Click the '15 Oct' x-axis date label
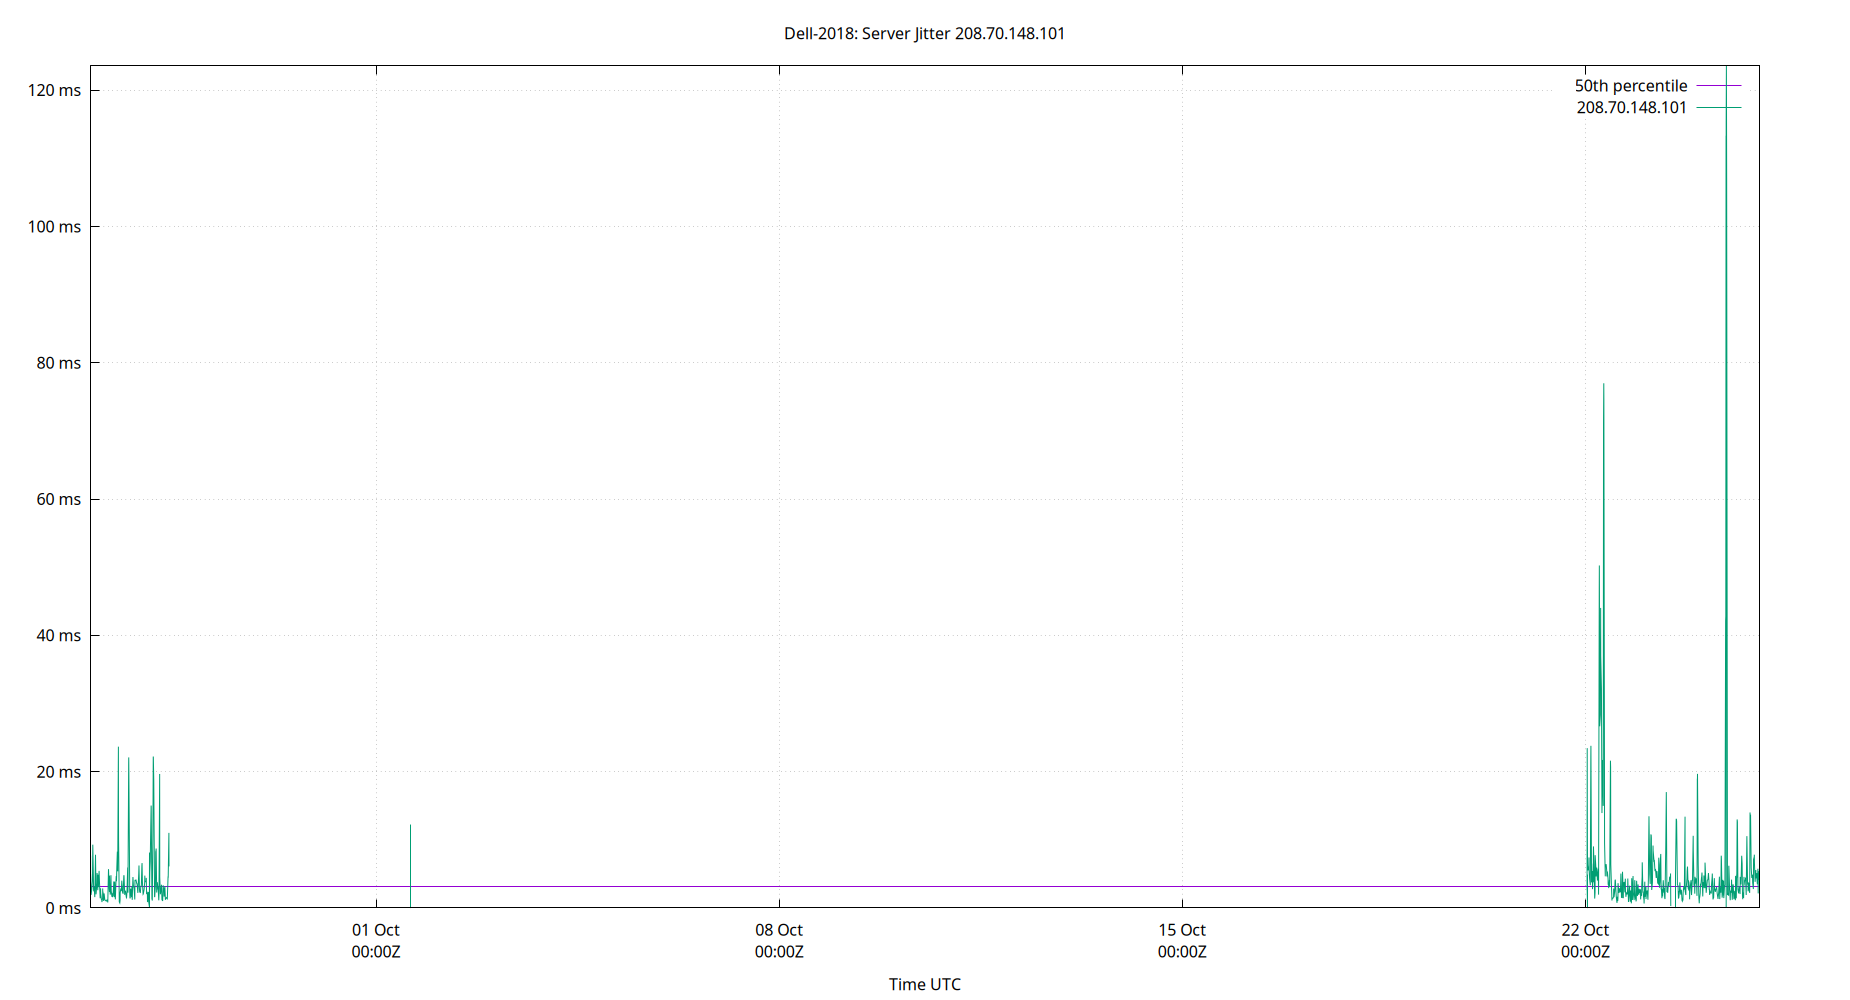The image size is (1850, 1000). [1182, 930]
